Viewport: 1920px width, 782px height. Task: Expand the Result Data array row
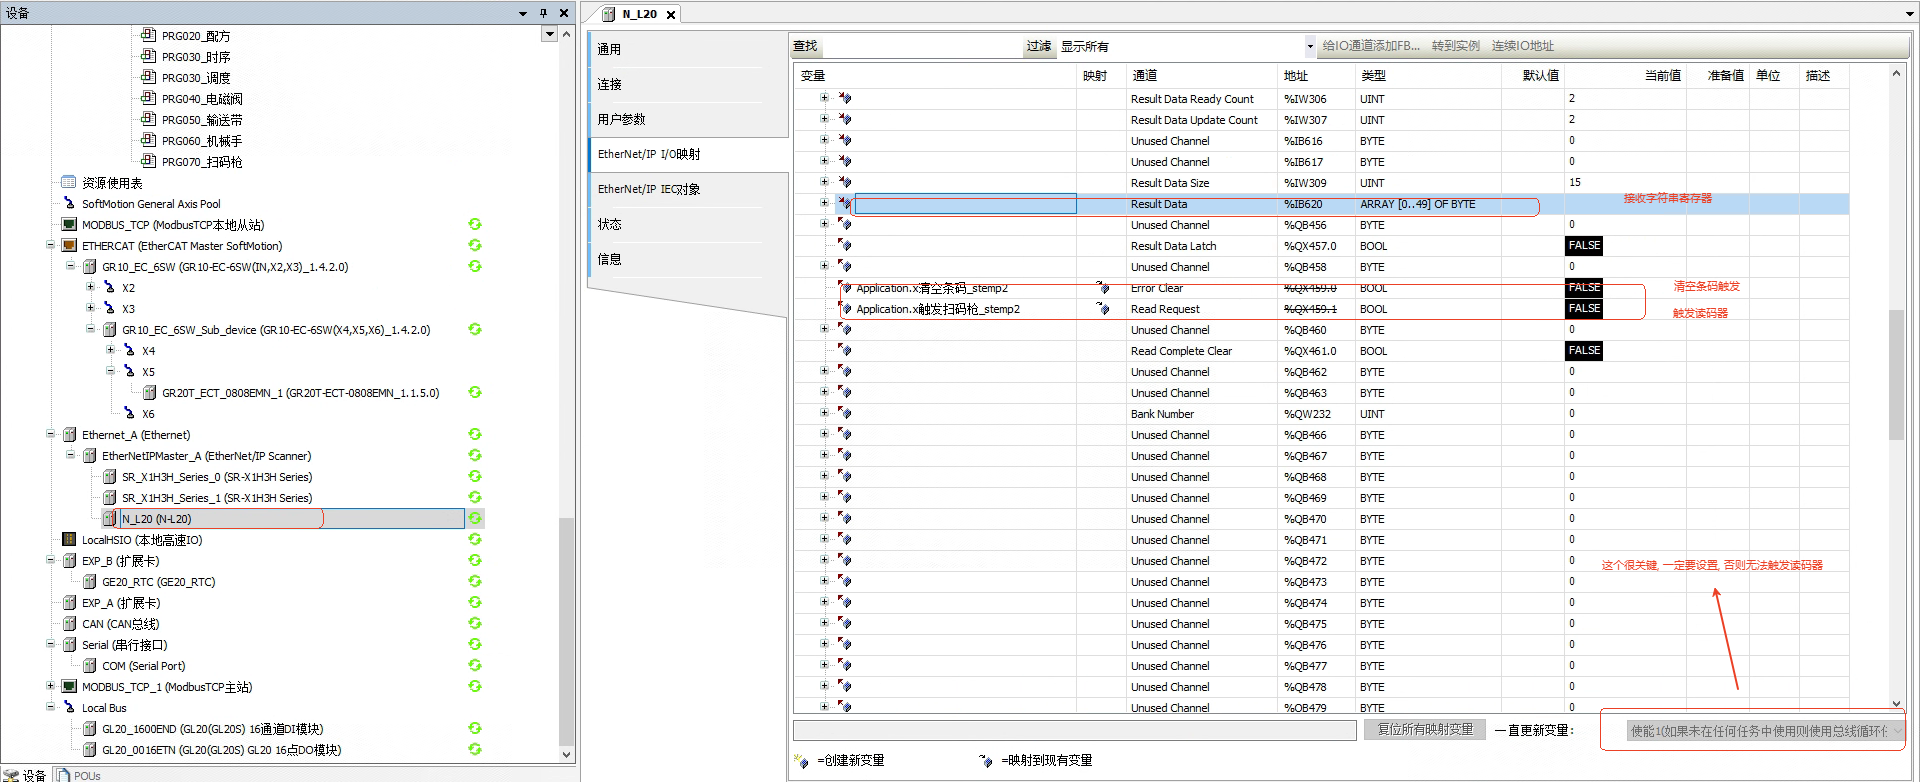(x=824, y=202)
